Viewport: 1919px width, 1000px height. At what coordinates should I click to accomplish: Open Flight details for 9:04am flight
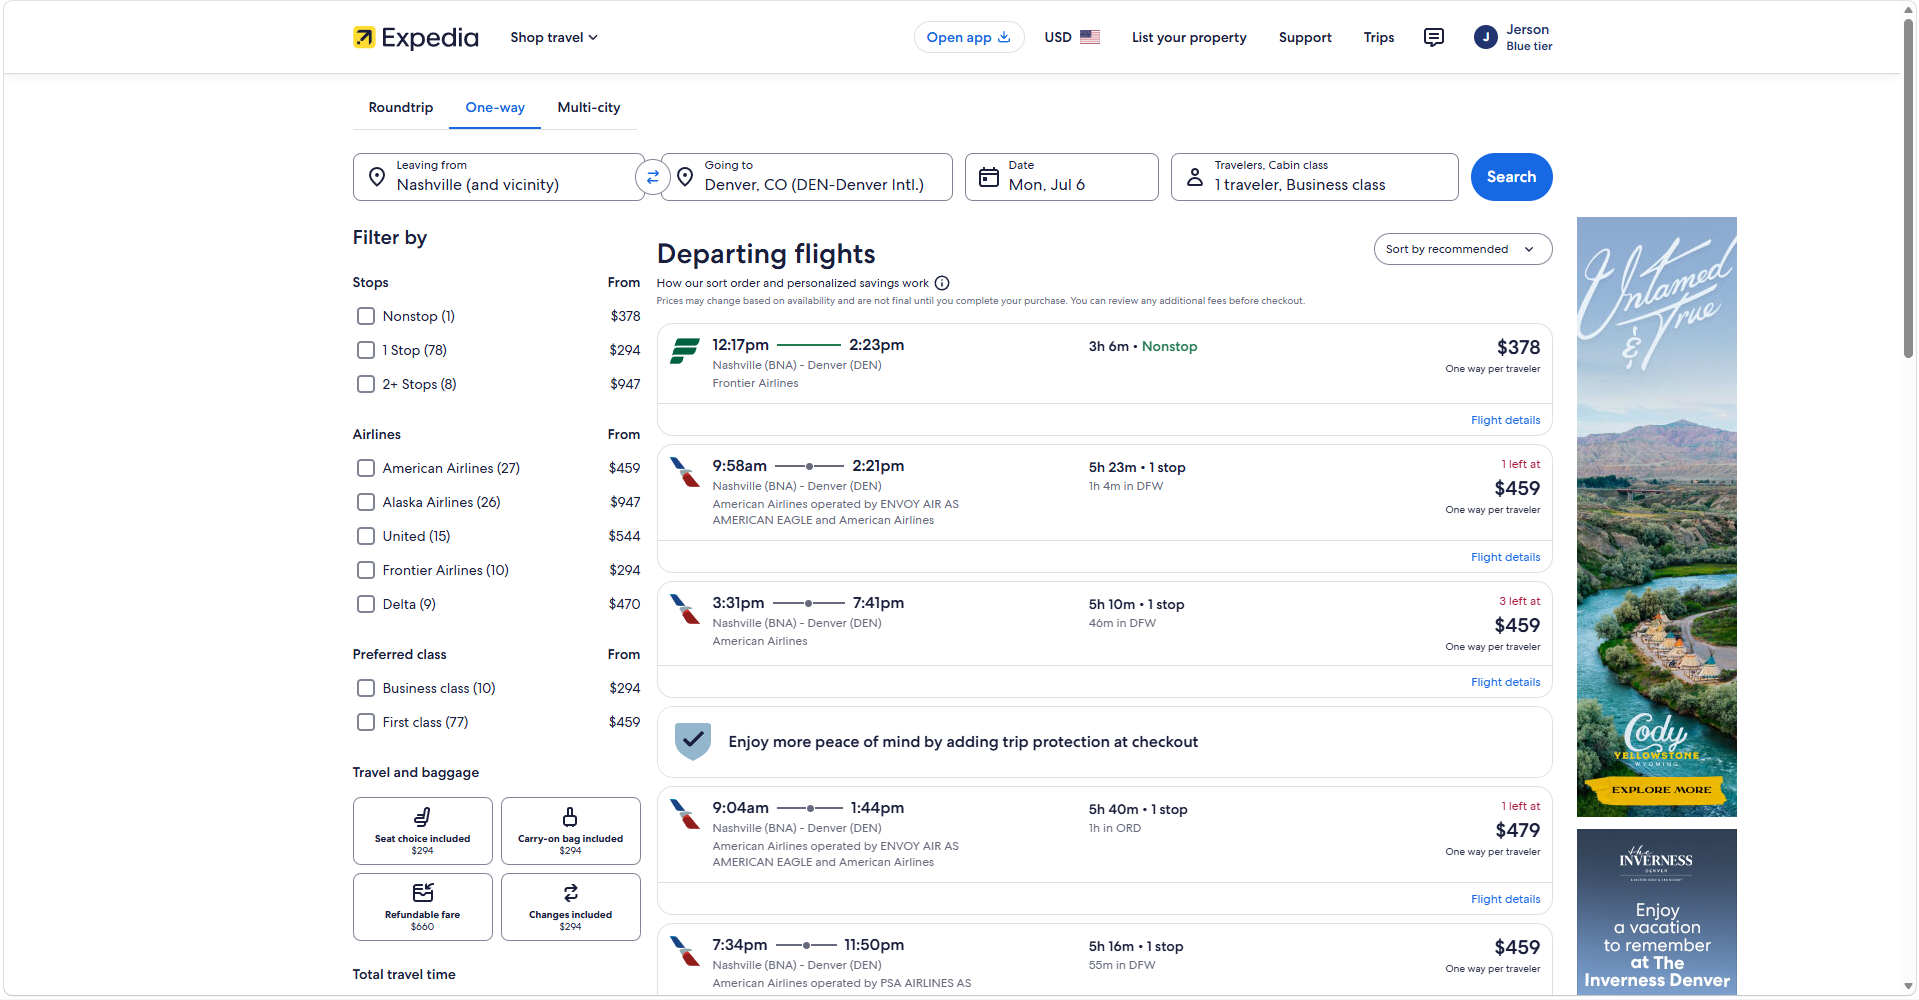tap(1505, 899)
